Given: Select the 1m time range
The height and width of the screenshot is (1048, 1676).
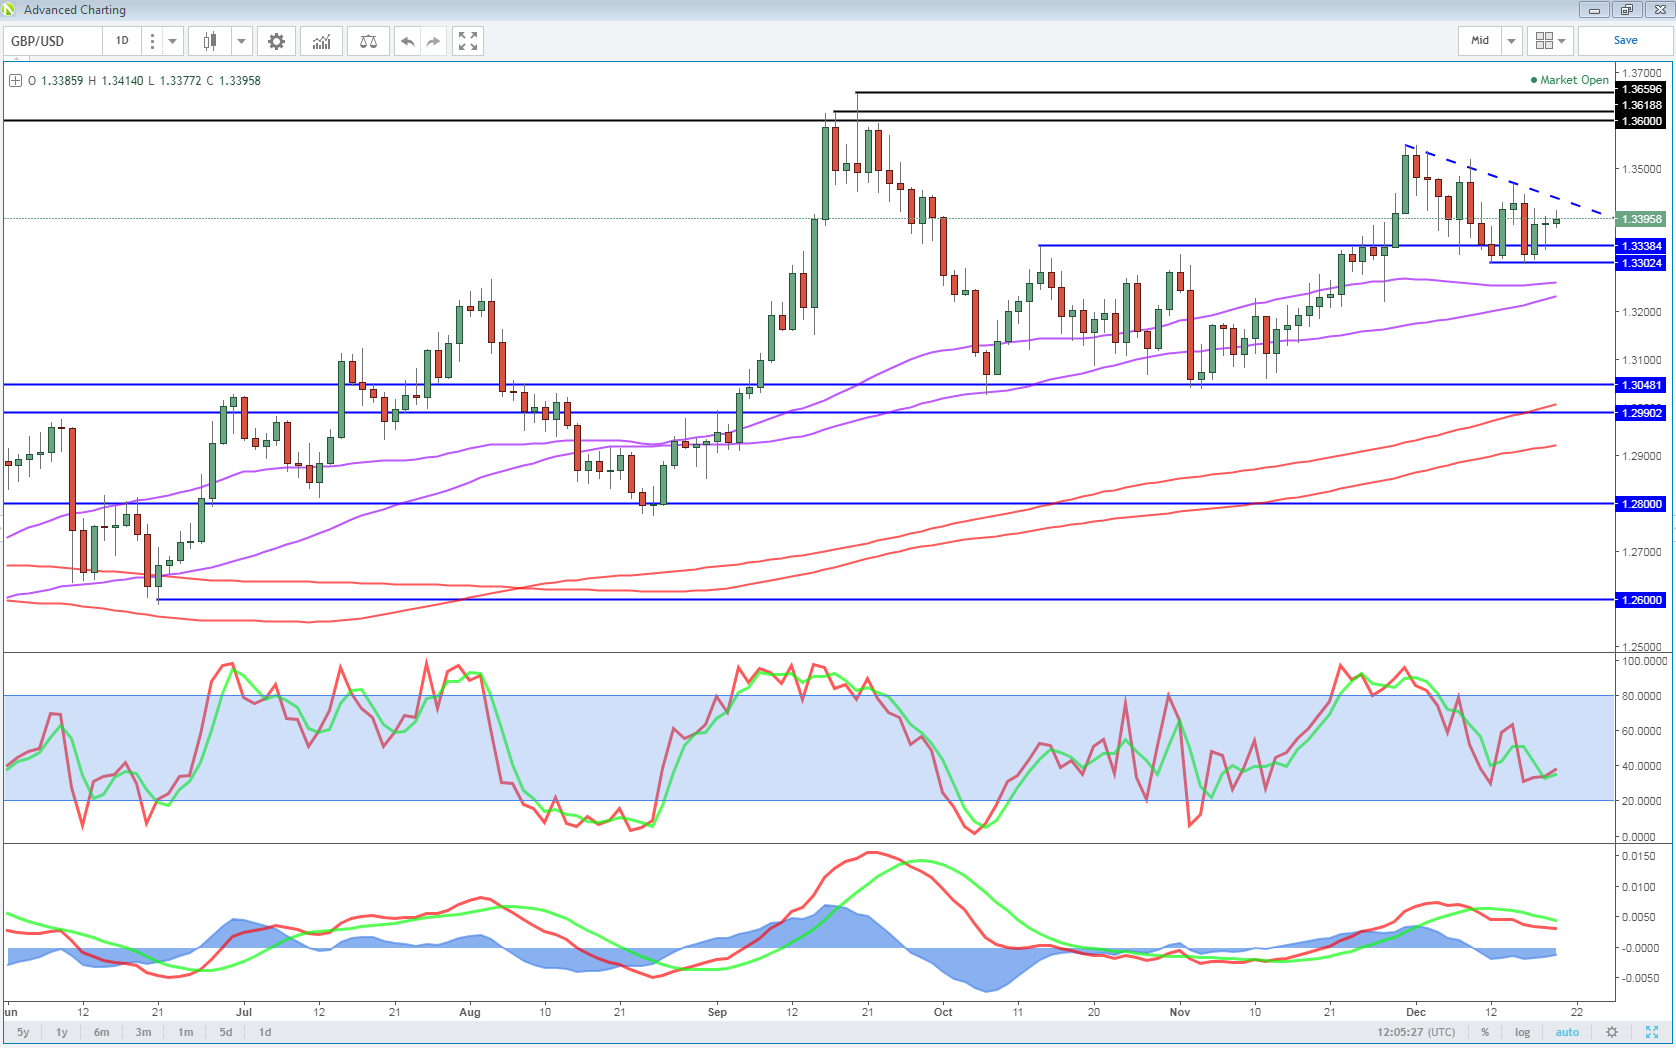Looking at the screenshot, I should click(186, 1032).
